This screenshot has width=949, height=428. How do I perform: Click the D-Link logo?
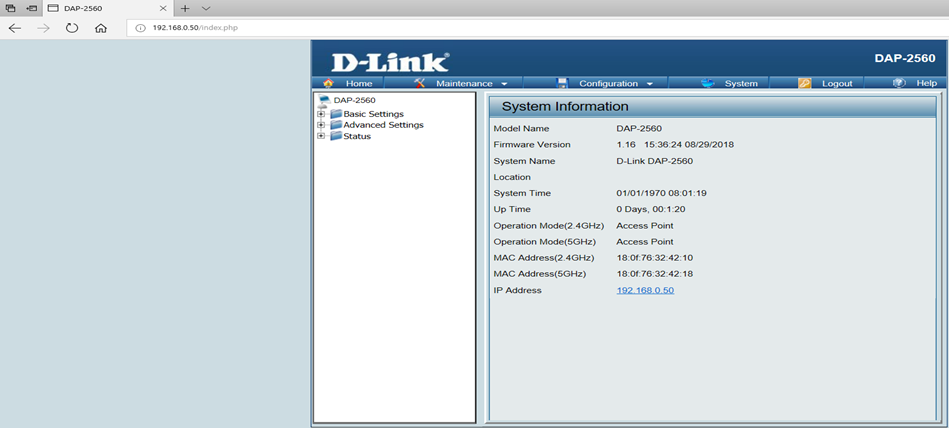[390, 62]
